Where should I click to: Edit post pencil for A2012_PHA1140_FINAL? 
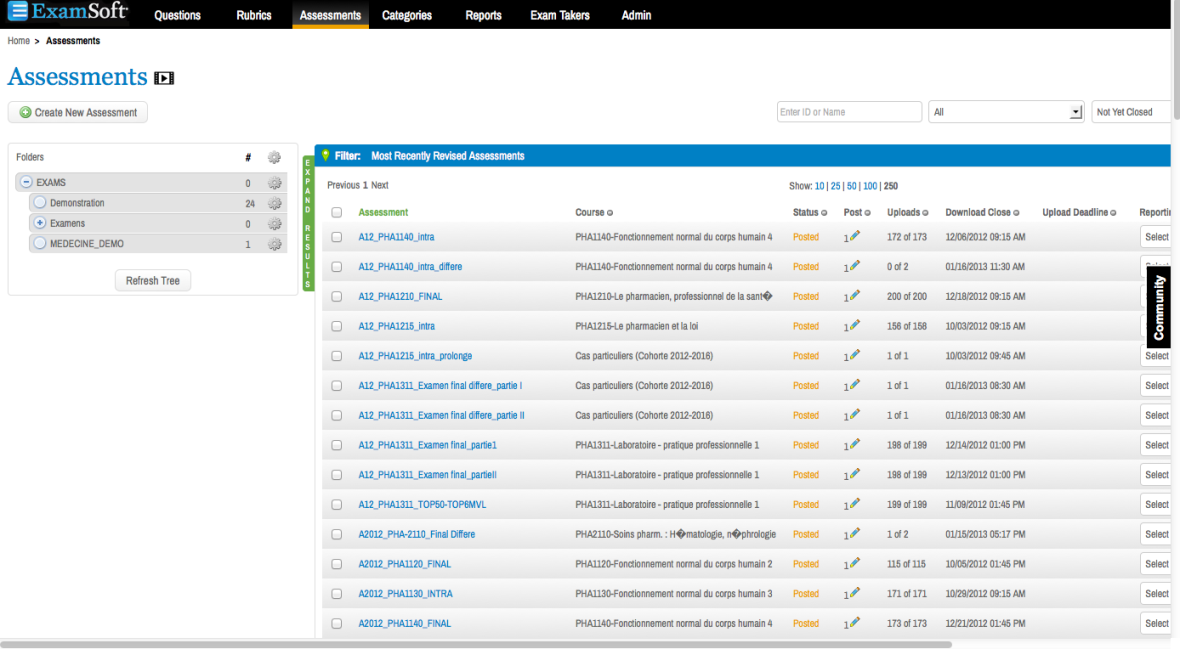click(855, 623)
